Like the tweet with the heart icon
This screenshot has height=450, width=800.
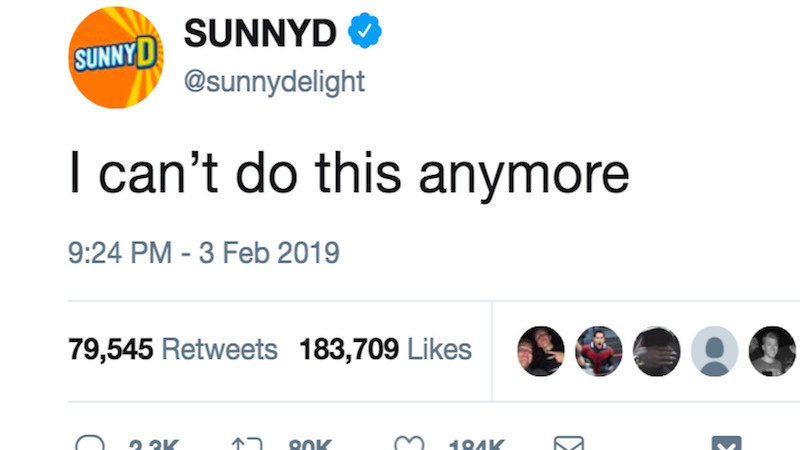(408, 443)
